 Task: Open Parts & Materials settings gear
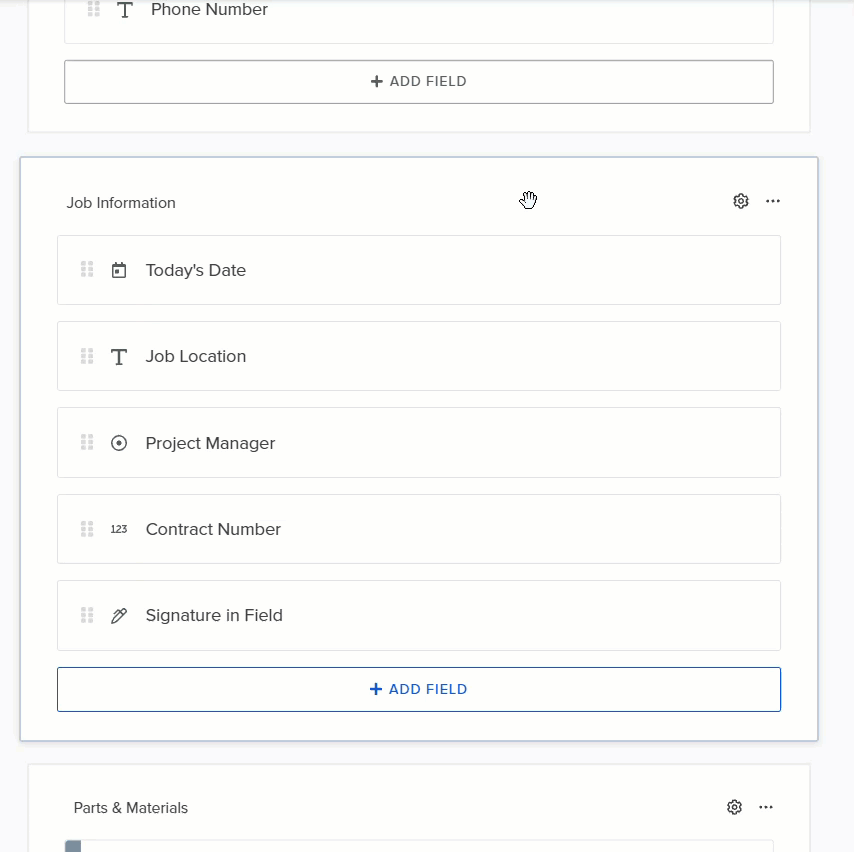734,807
